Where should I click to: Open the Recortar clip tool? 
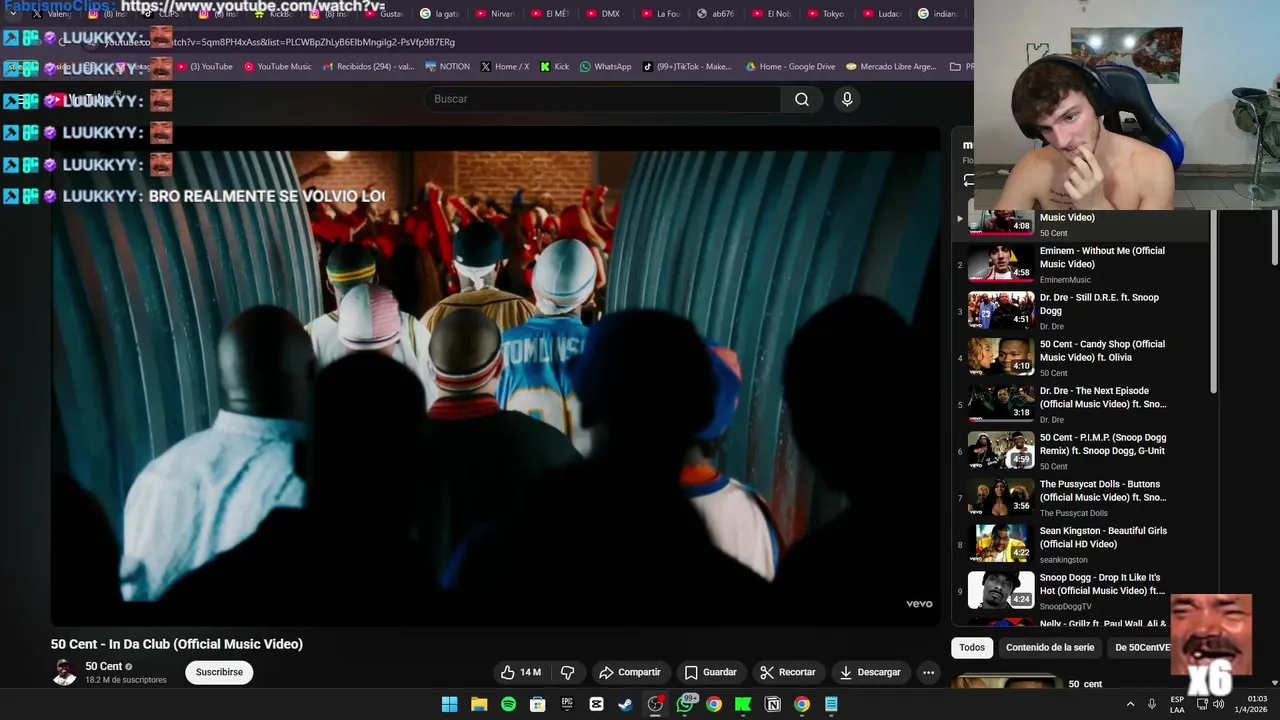click(788, 672)
